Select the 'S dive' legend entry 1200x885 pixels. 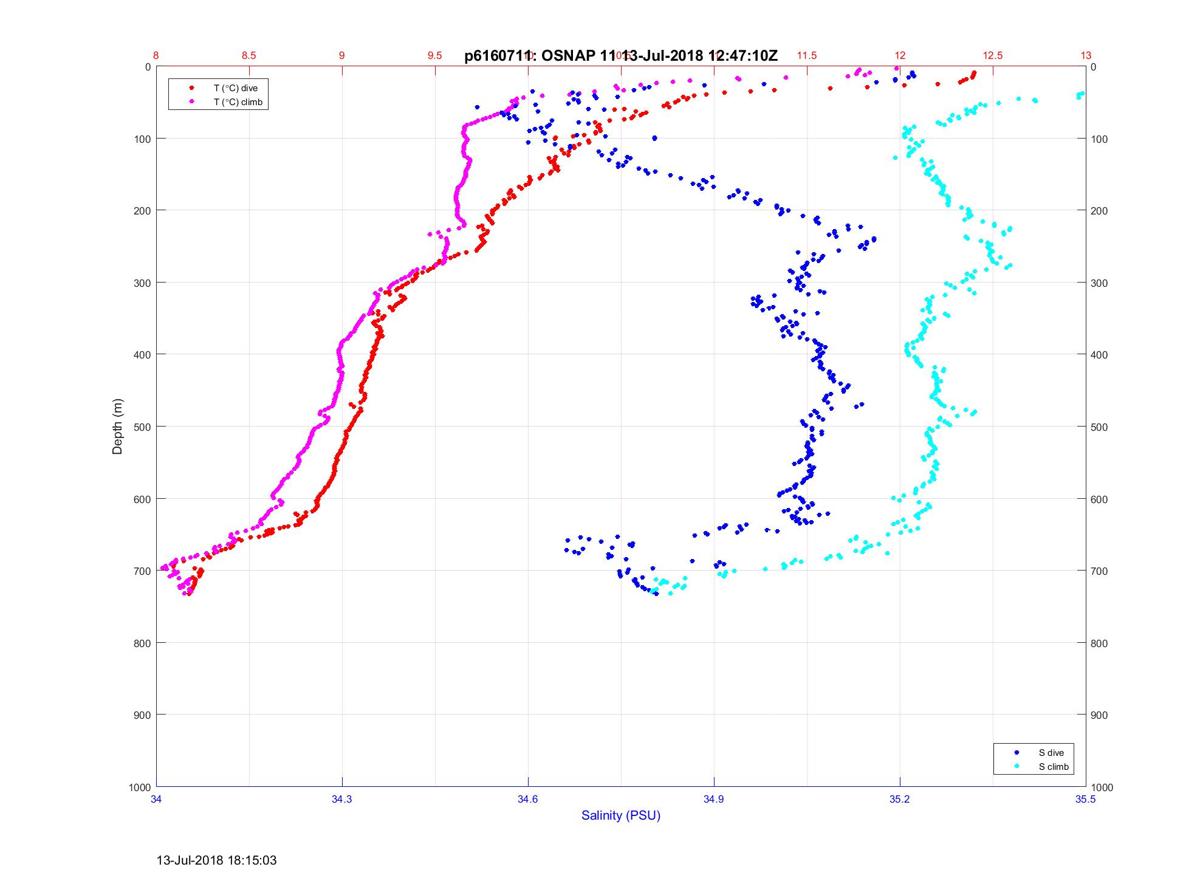coord(1051,752)
